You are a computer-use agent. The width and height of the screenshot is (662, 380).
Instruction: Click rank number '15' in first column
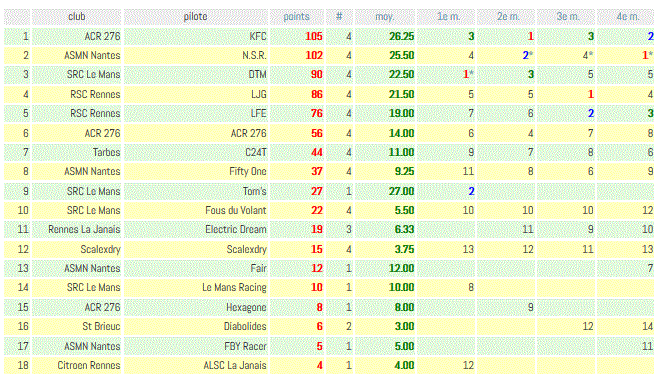point(23,307)
